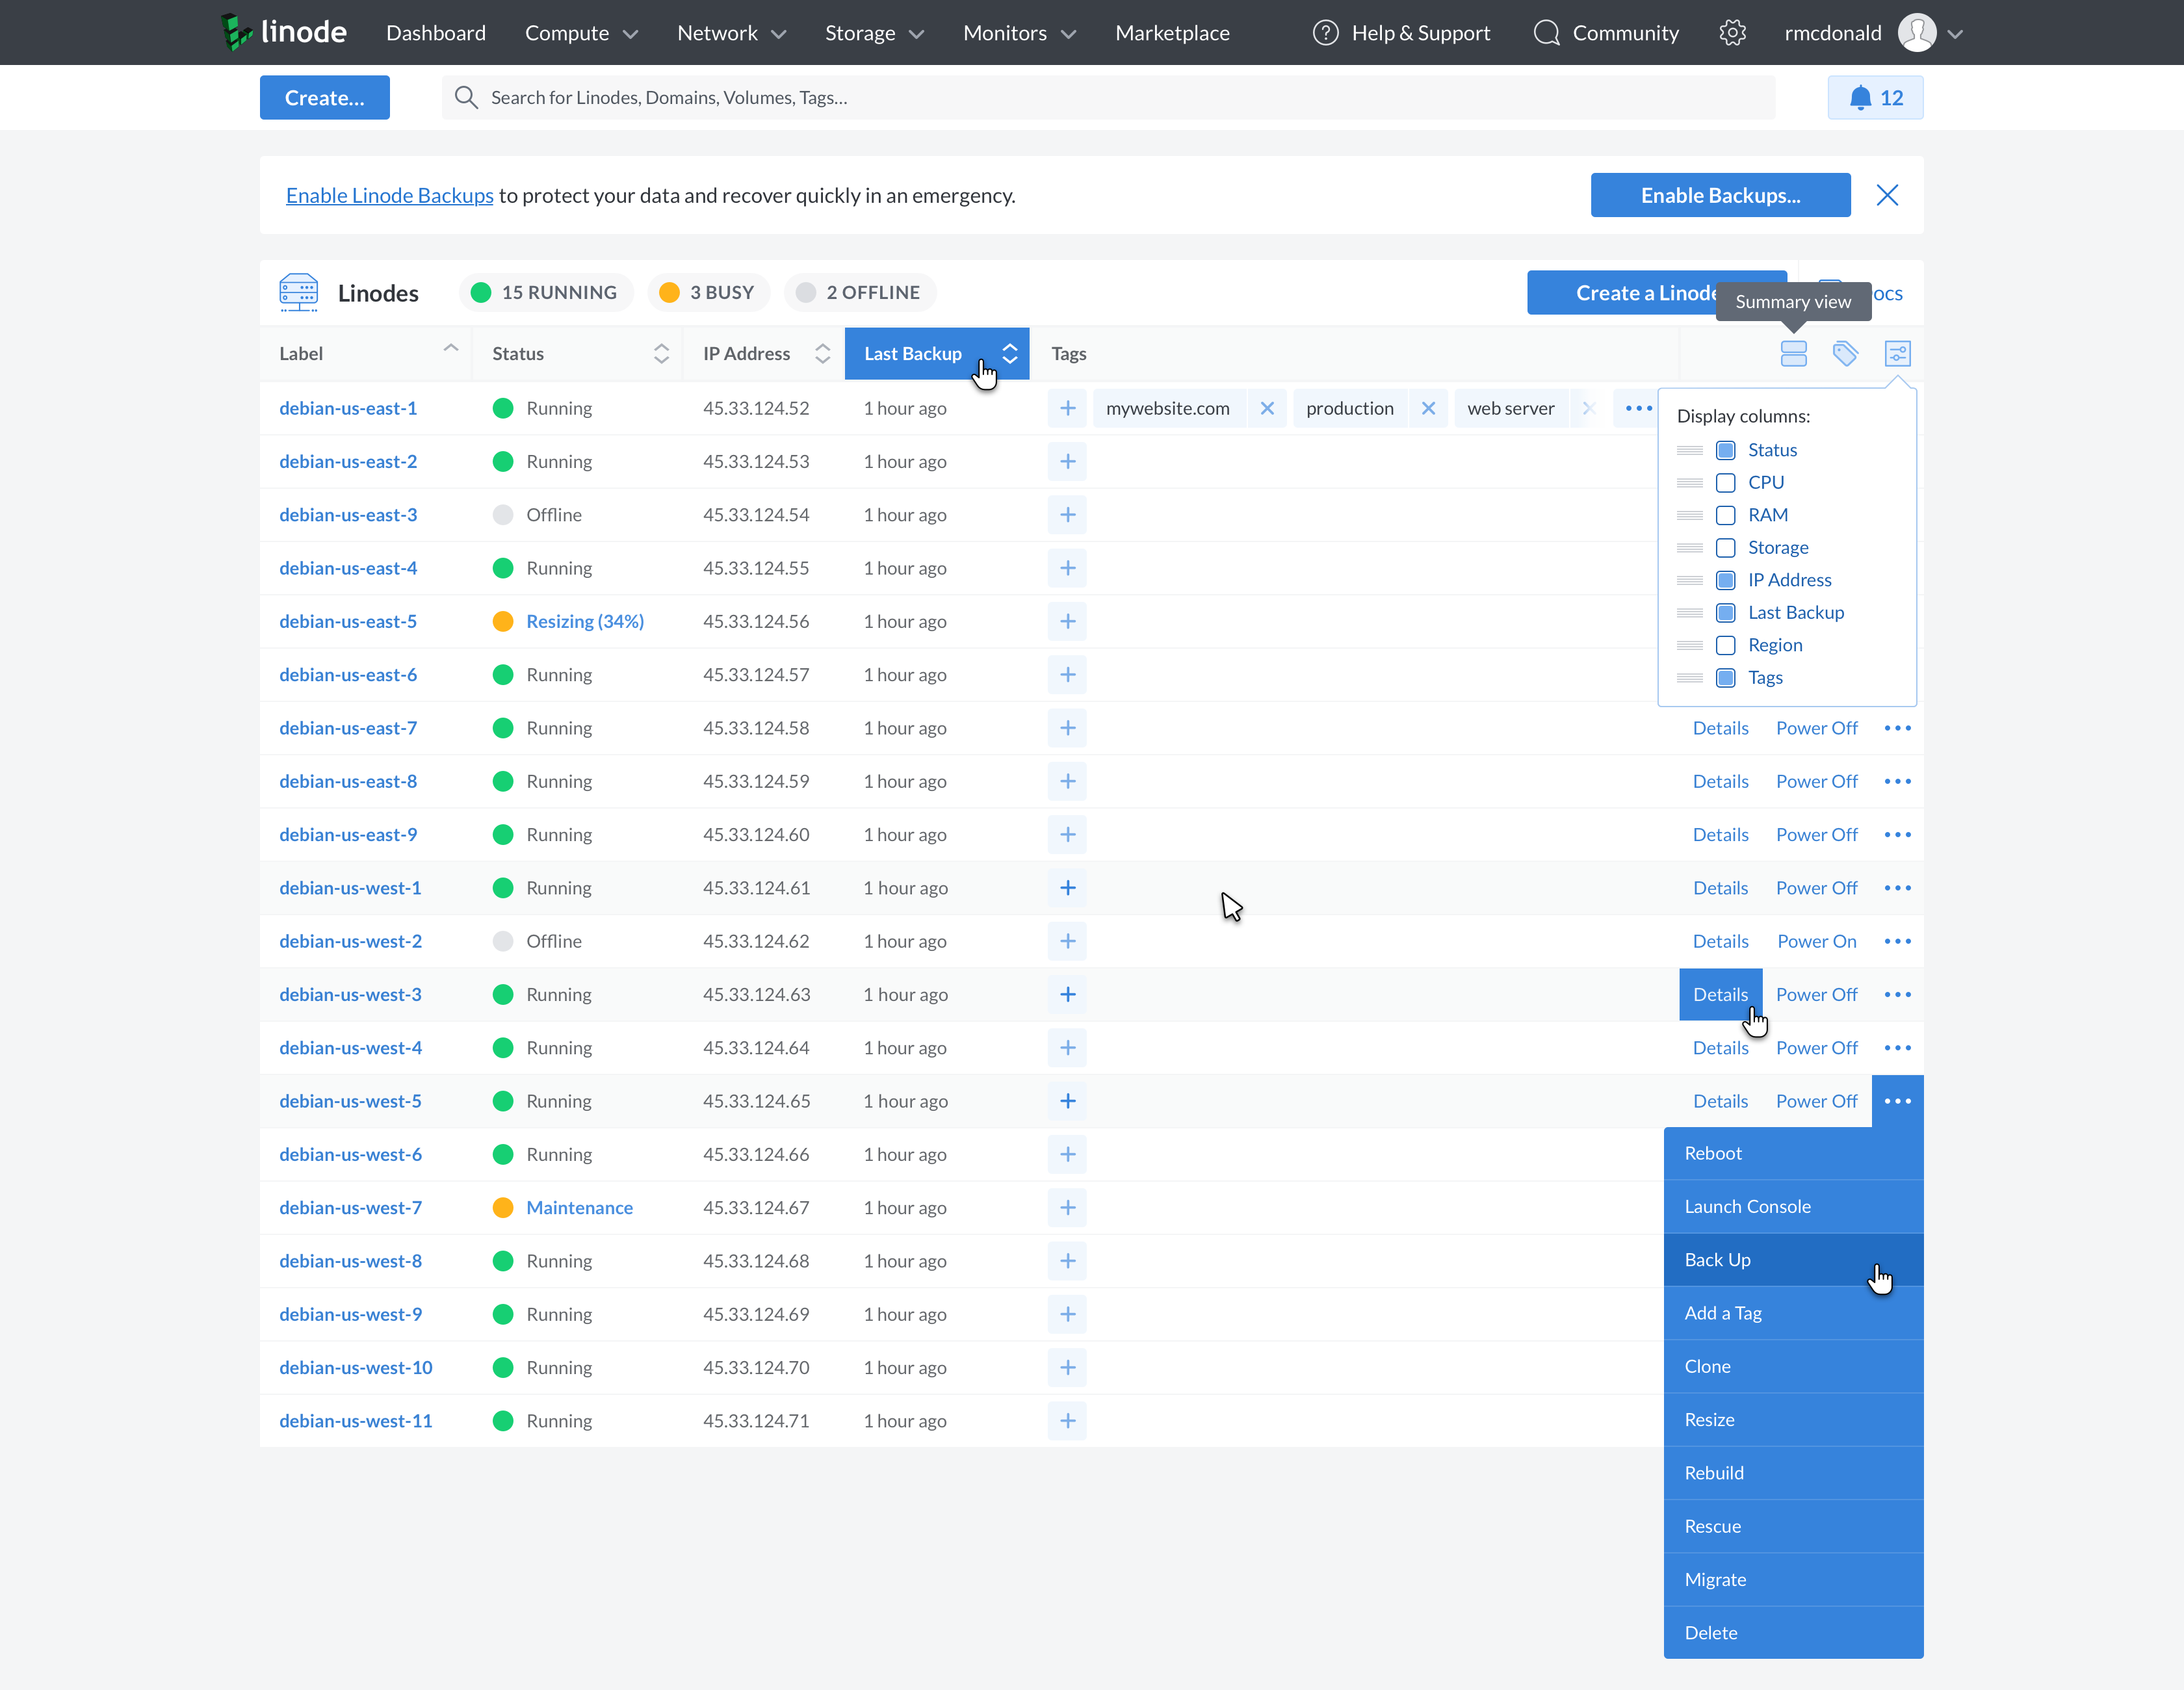Enable the Region column checkbox
Screen dimensions: 2184x1690
1725,645
